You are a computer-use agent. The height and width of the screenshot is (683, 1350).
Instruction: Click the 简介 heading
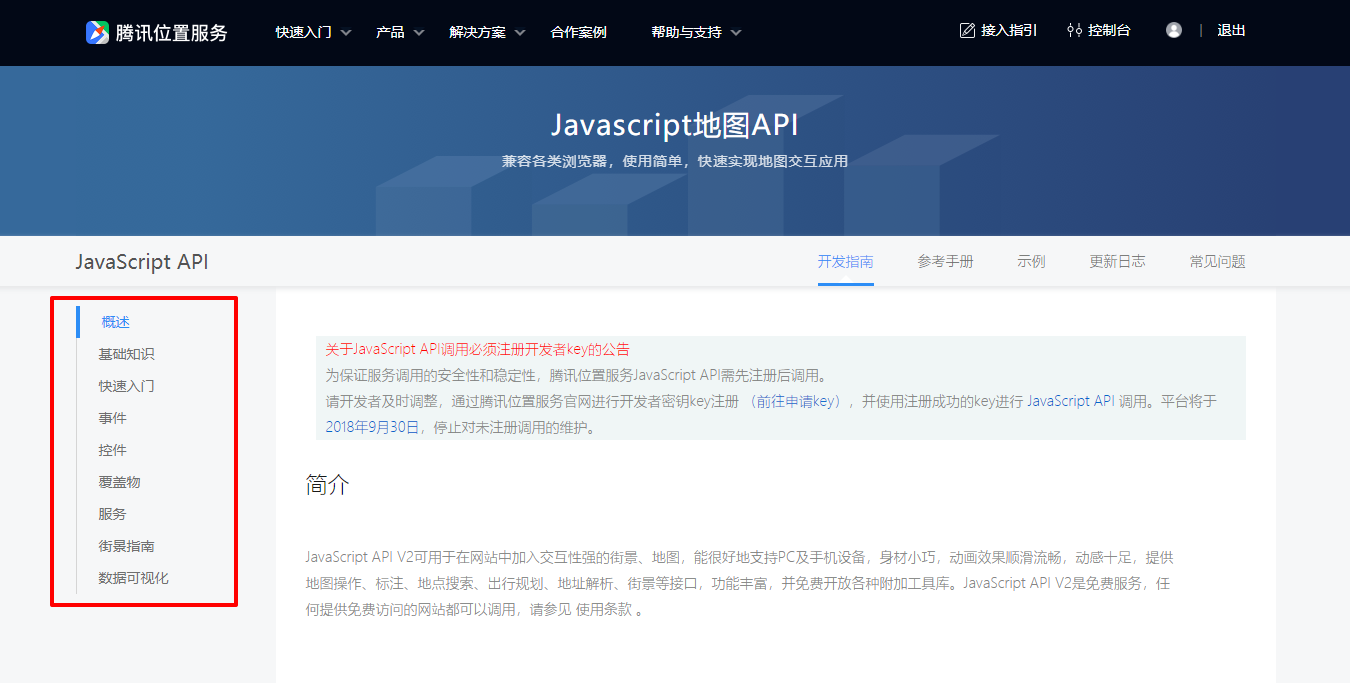pyautogui.click(x=327, y=486)
